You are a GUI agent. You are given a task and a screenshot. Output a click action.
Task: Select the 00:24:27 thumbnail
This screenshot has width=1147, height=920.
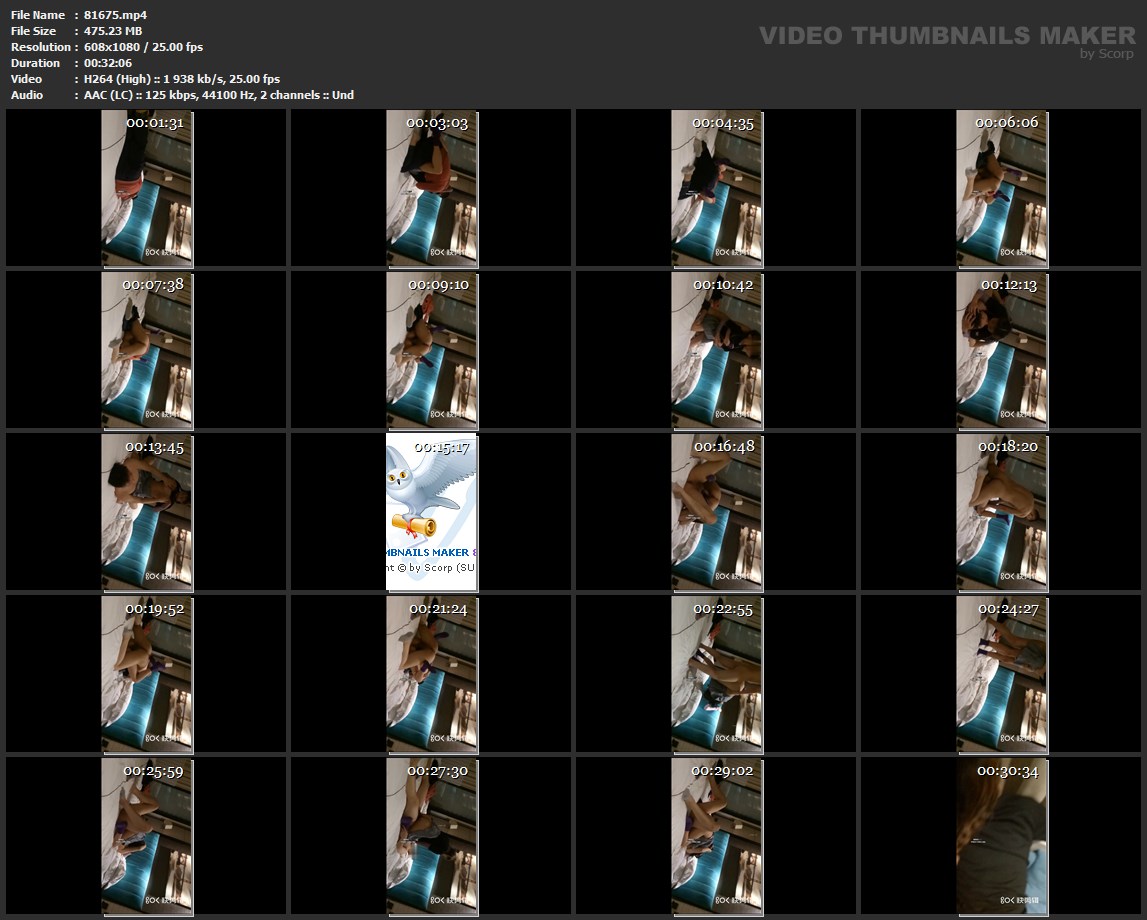[1002, 674]
